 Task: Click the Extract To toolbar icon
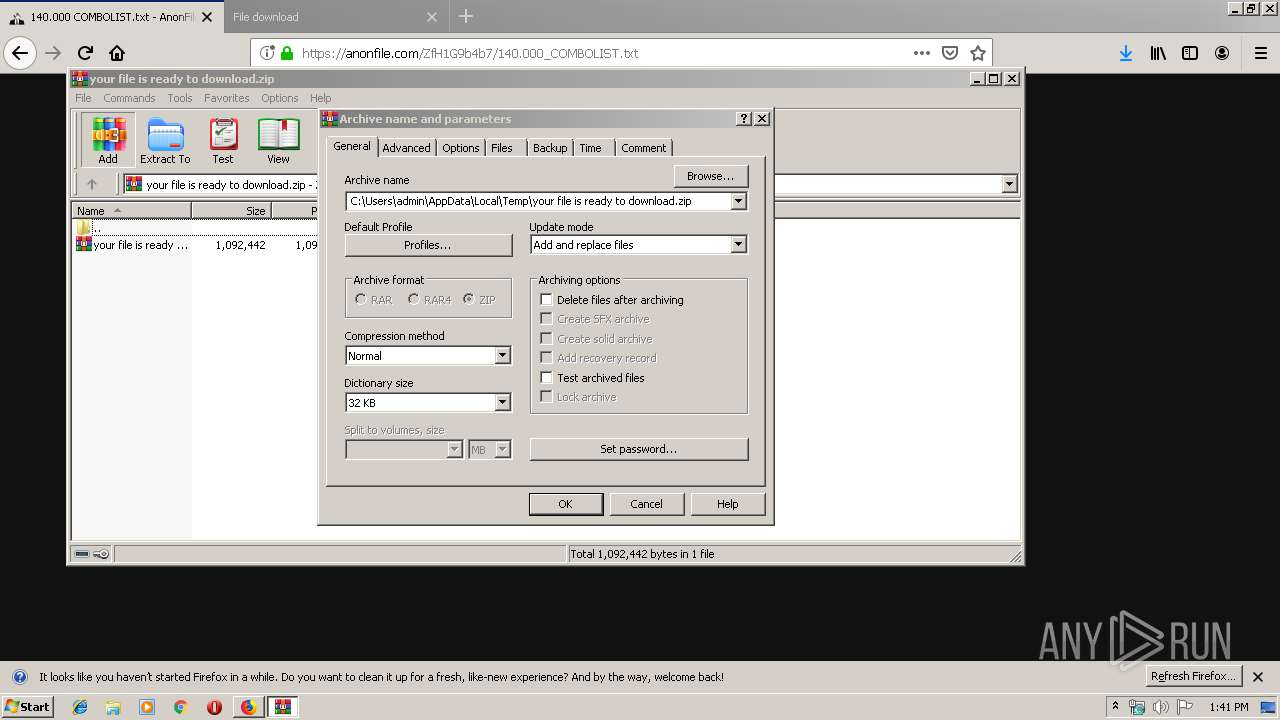tap(165, 139)
